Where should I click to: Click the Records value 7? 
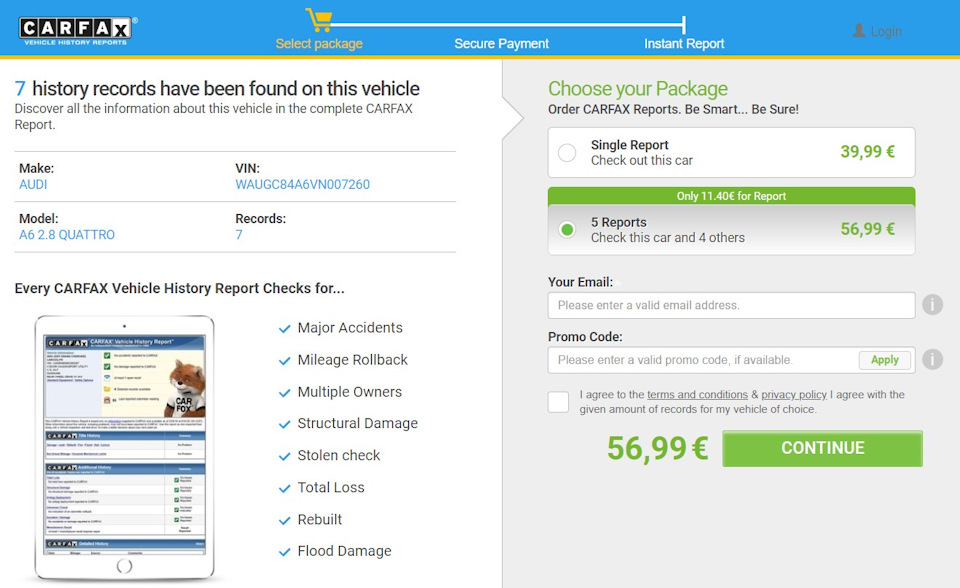pyautogui.click(x=239, y=235)
